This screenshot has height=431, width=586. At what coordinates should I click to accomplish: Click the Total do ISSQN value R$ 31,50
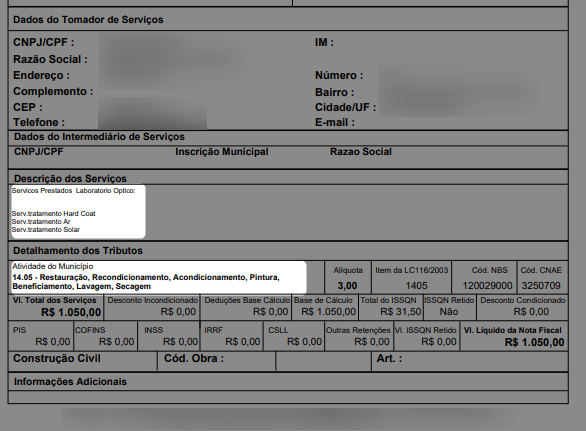click(401, 311)
